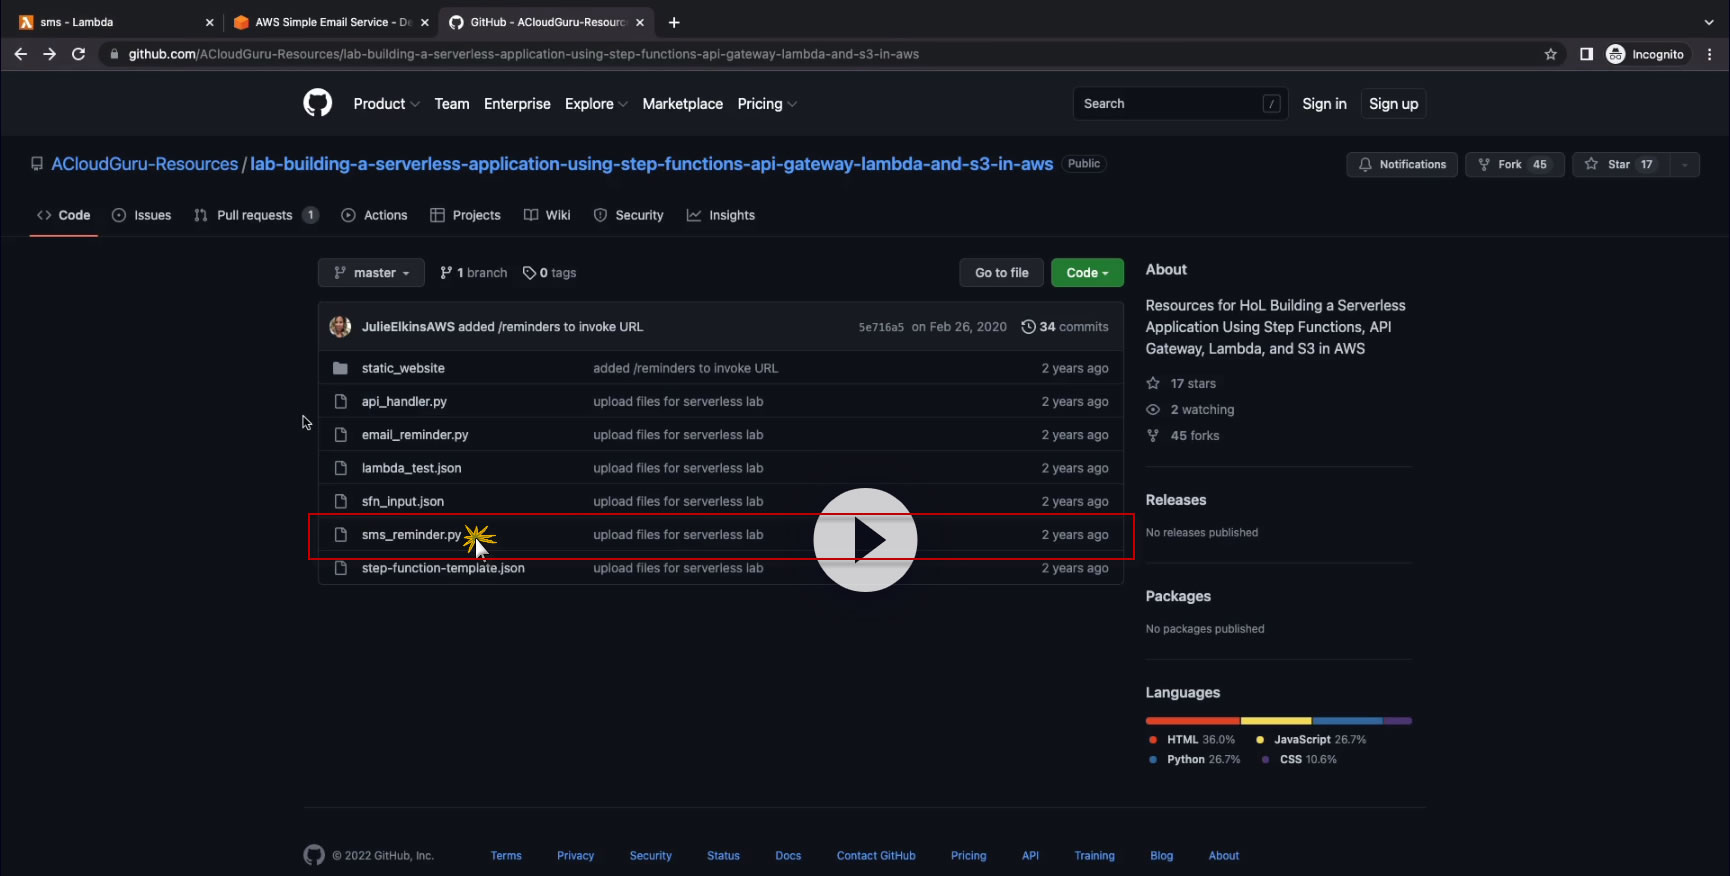Bookmark this page with the star icon

(x=1550, y=54)
